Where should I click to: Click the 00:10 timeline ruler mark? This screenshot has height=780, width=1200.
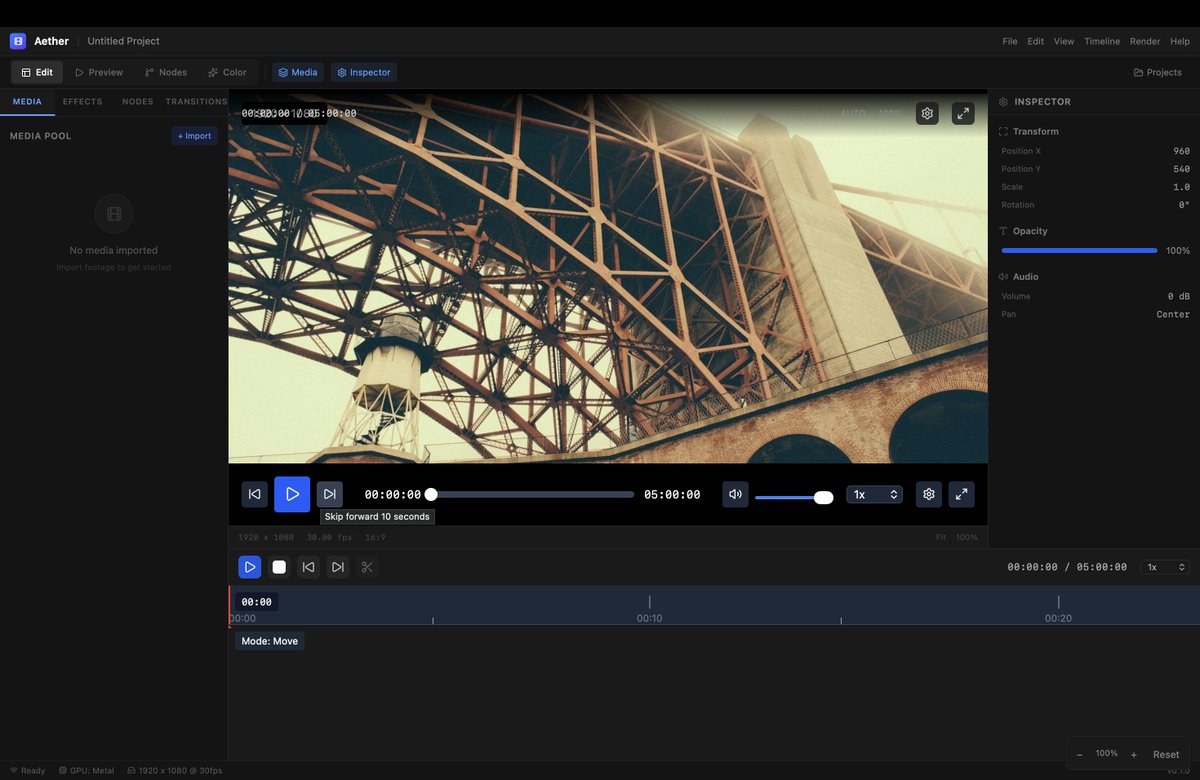pos(649,618)
